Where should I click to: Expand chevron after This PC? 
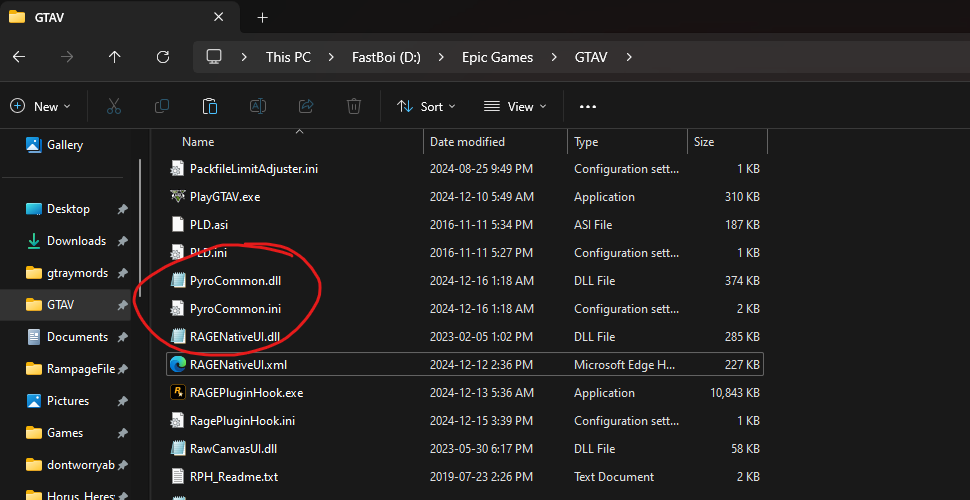(332, 58)
